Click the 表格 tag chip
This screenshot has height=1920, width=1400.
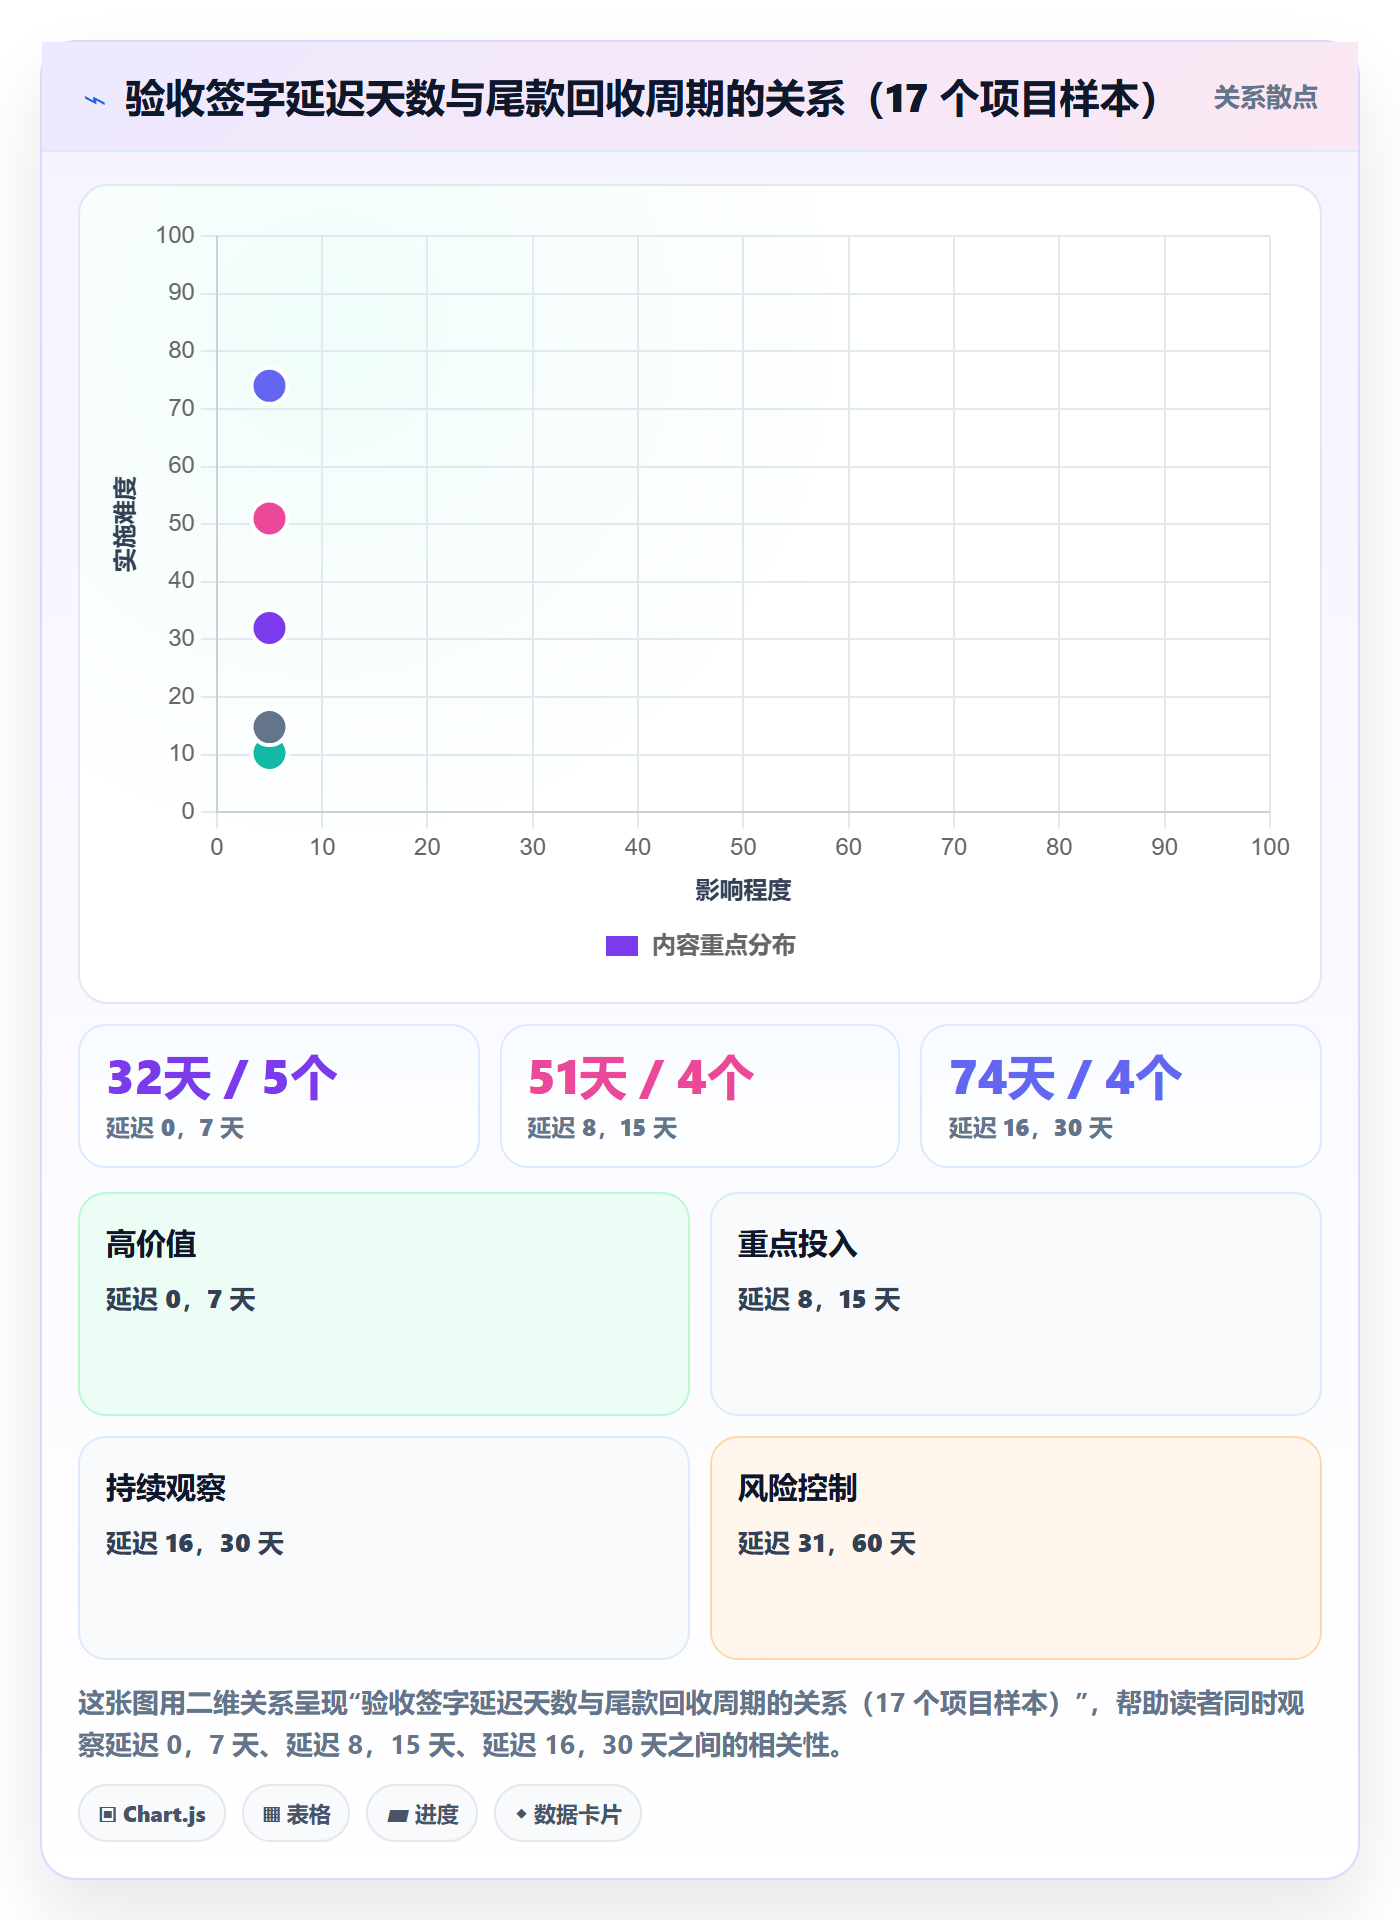tap(296, 1814)
